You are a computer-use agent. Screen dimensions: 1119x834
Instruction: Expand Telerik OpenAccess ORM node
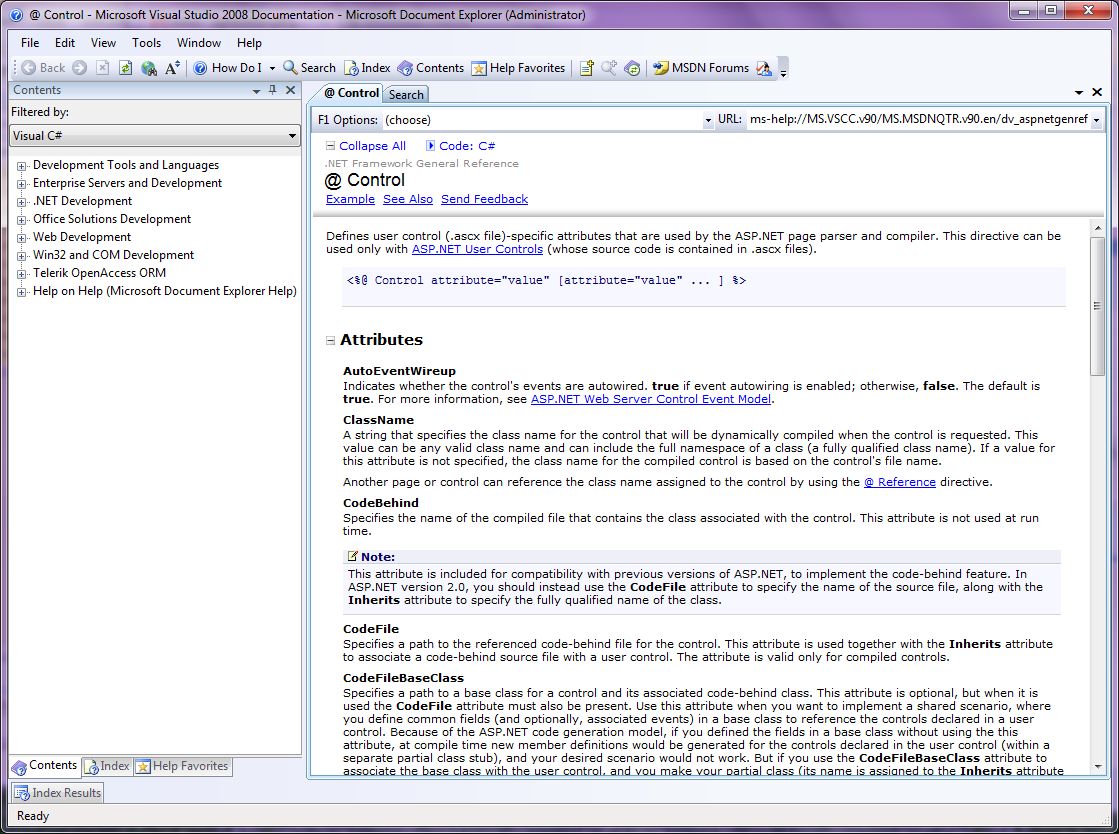[21, 273]
